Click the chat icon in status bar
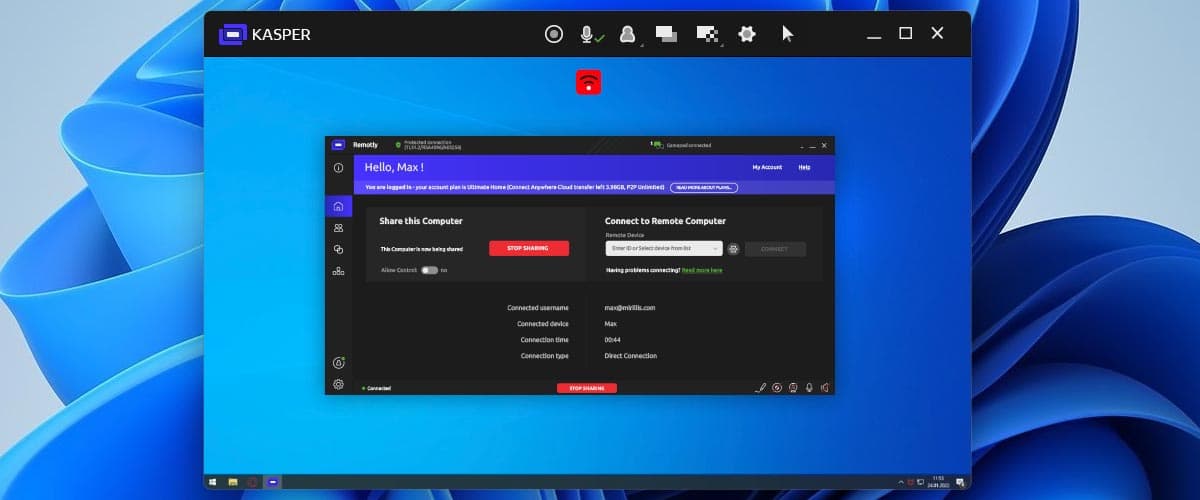 pyautogui.click(x=793, y=388)
